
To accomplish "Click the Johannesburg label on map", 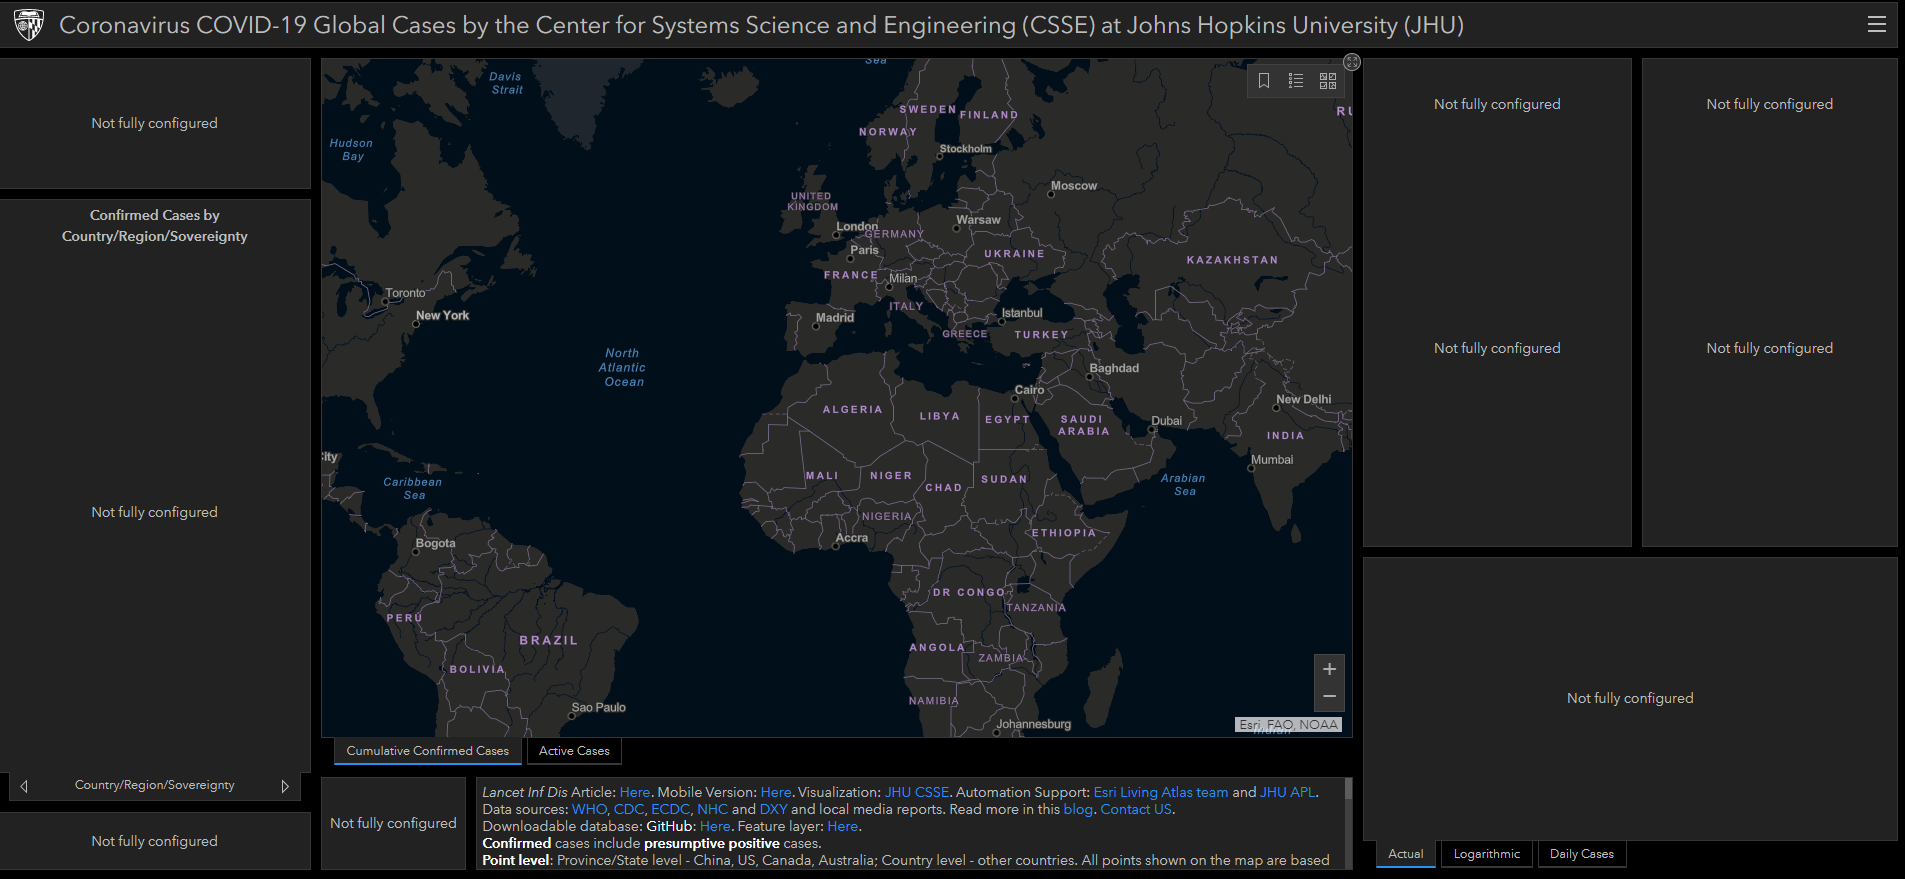I will click(1034, 724).
